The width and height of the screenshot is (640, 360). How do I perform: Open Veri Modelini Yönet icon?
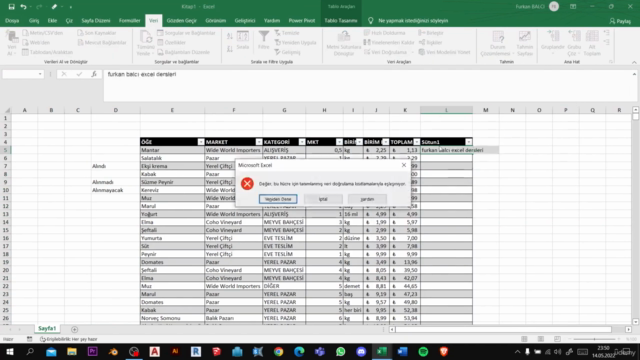[444, 52]
